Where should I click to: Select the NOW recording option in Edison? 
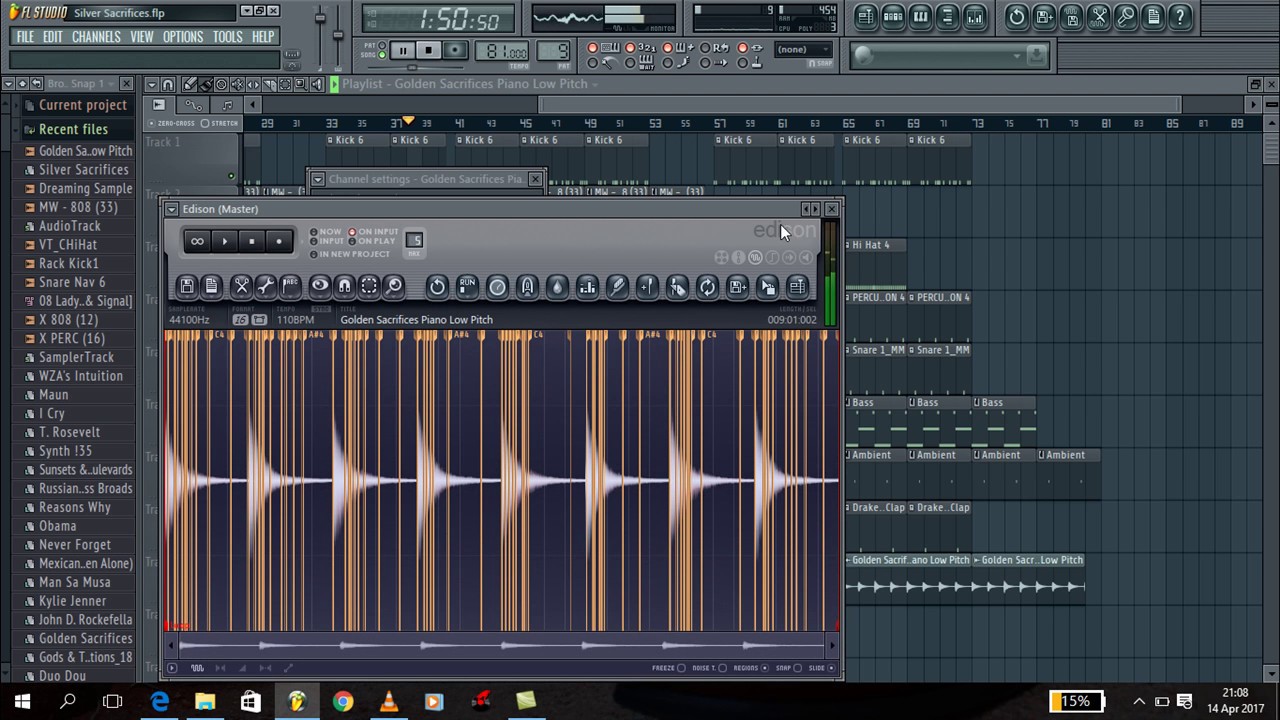coord(325,232)
